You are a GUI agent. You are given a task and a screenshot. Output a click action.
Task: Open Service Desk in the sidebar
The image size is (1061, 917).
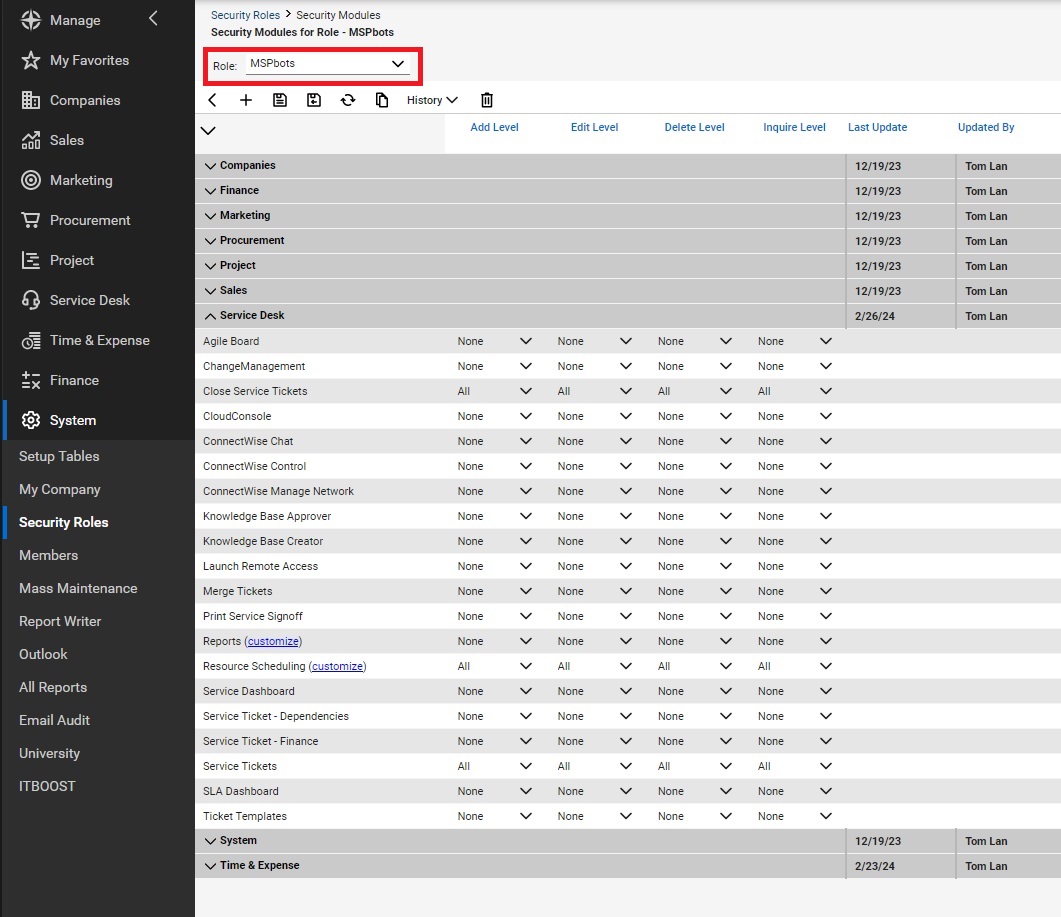89,300
